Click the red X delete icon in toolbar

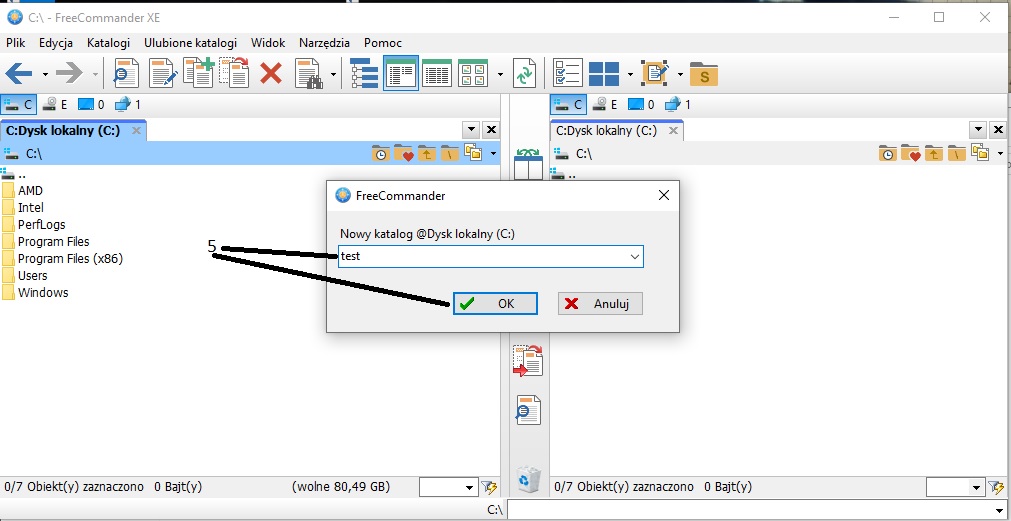[271, 73]
